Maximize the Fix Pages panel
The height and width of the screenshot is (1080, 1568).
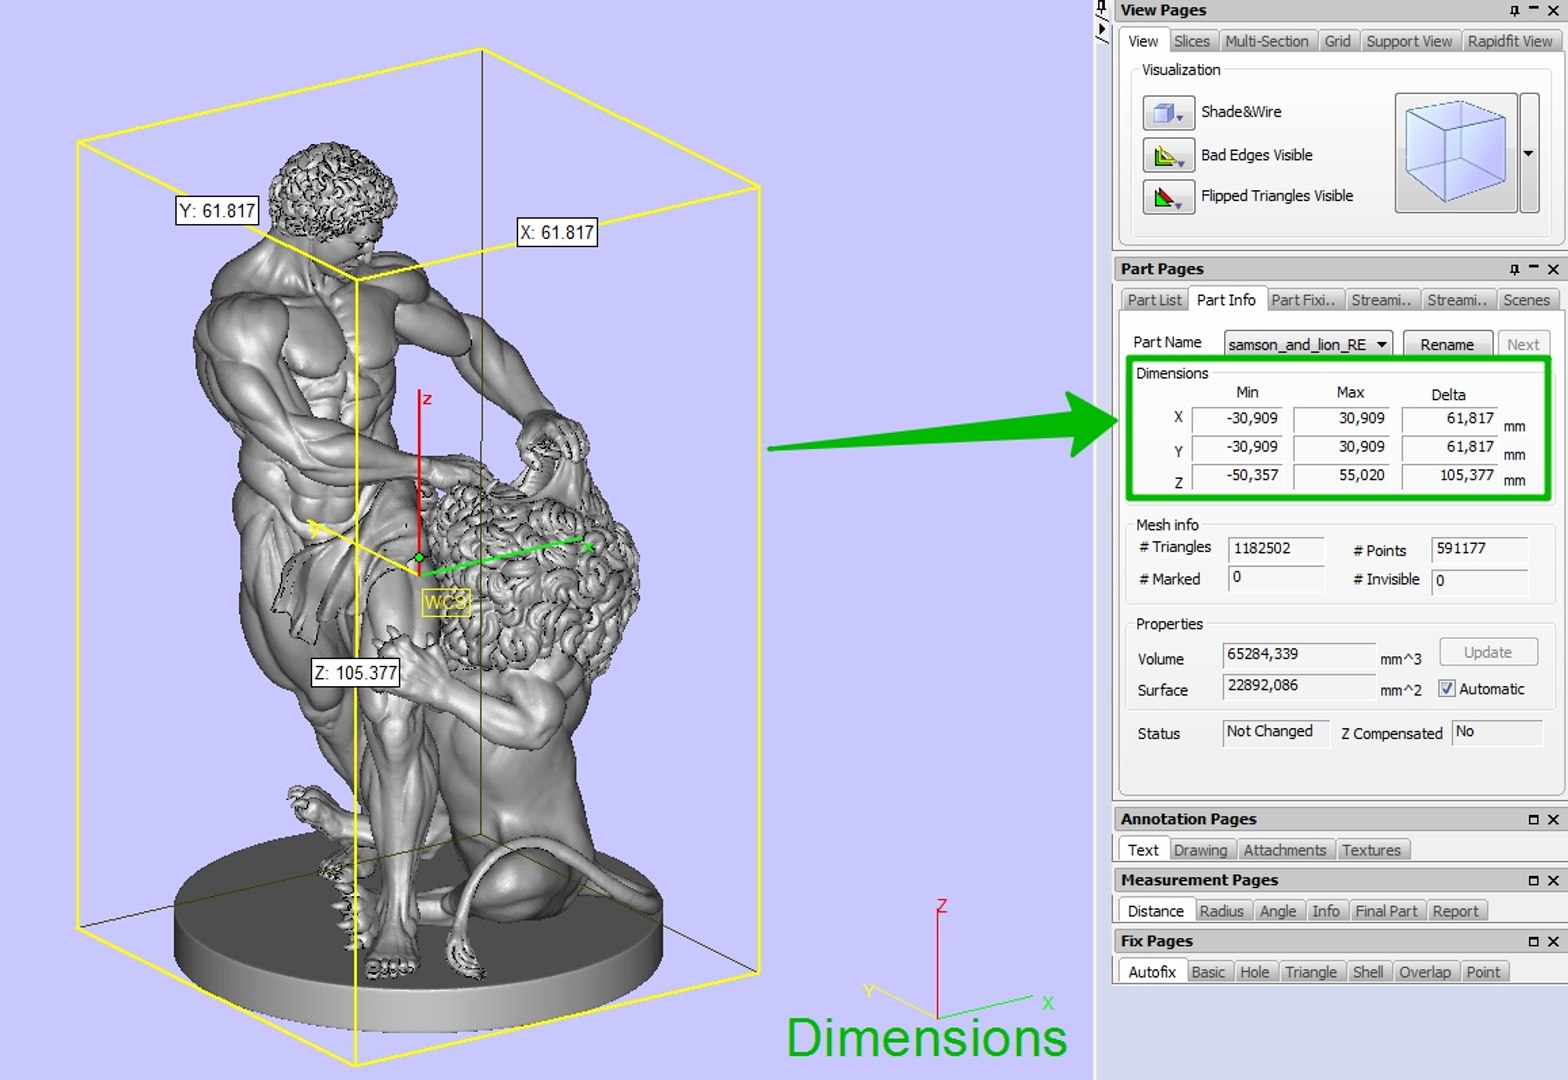1533,941
